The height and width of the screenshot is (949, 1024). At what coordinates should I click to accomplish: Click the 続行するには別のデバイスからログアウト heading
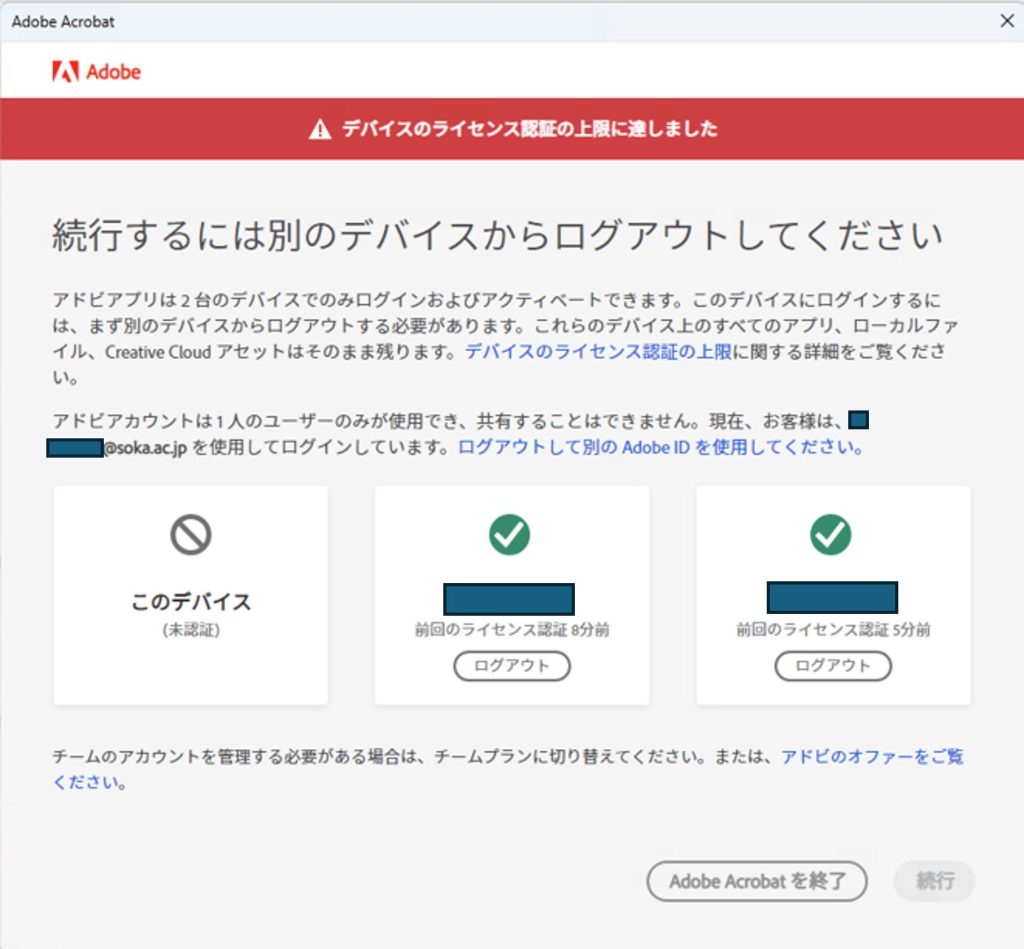pyautogui.click(x=497, y=237)
